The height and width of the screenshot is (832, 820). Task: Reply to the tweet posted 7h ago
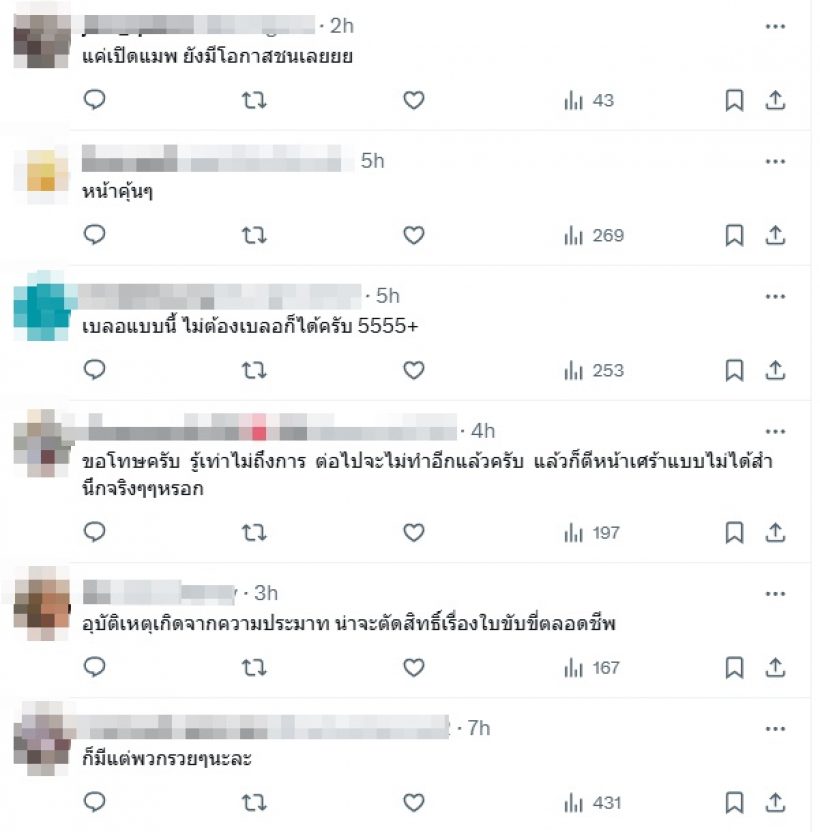94,802
